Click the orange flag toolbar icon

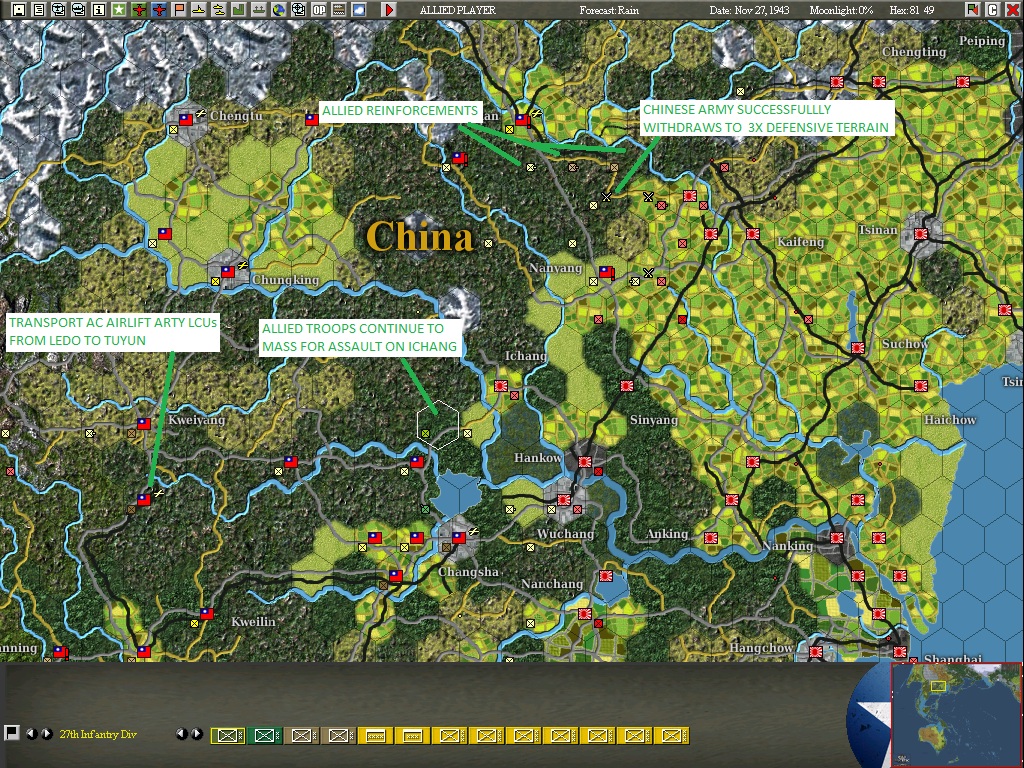point(179,10)
